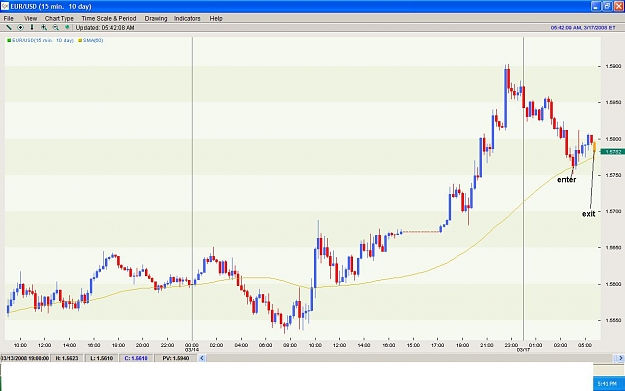Click the 'C: 1.5610' status cell
Image resolution: width=625 pixels, height=391 pixels.
(x=136, y=358)
